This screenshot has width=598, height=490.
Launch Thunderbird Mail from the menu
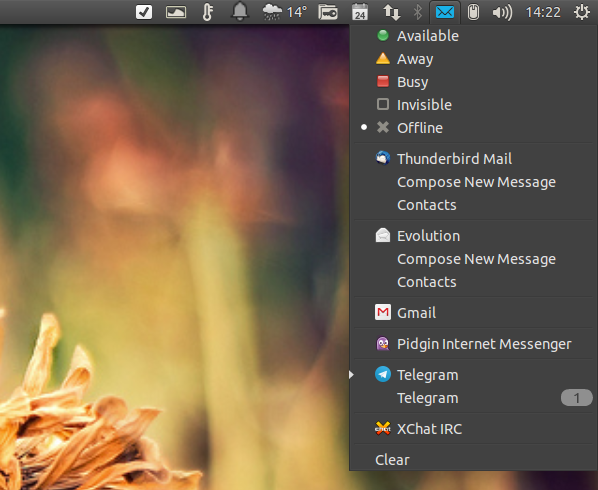pos(474,159)
